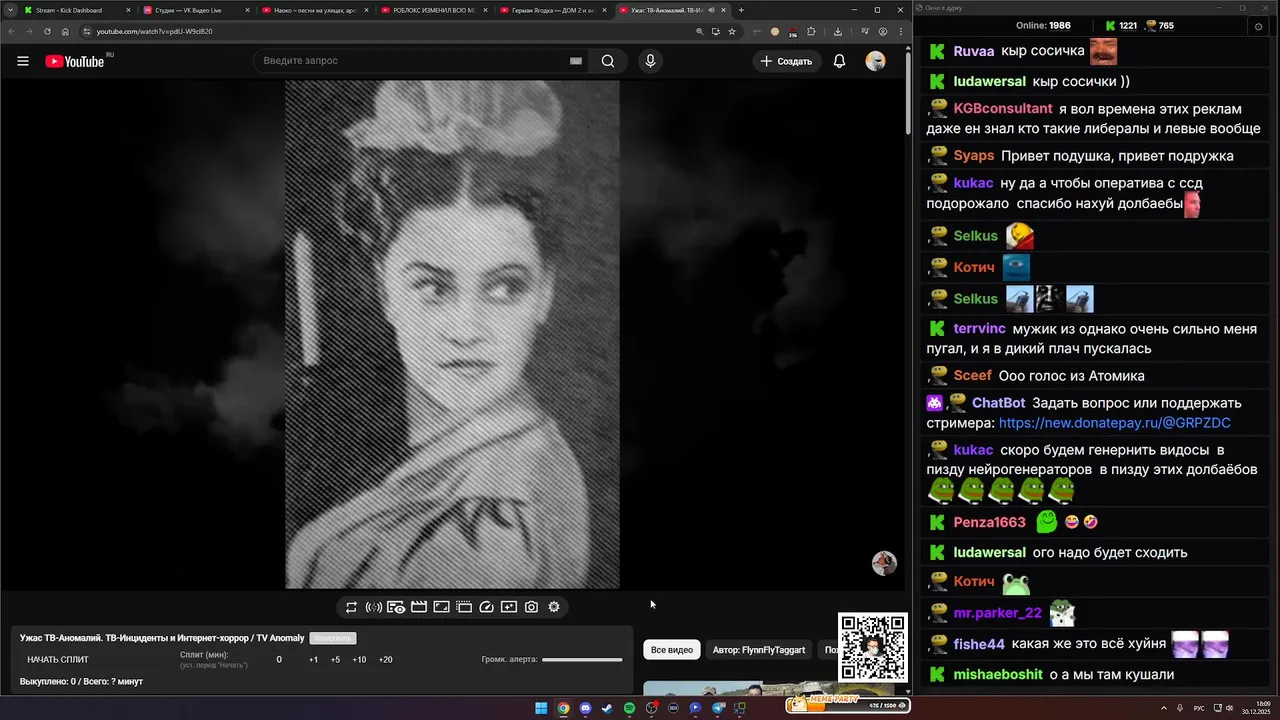
Task: Toggle the loop icon in player toolbar
Action: coord(351,607)
